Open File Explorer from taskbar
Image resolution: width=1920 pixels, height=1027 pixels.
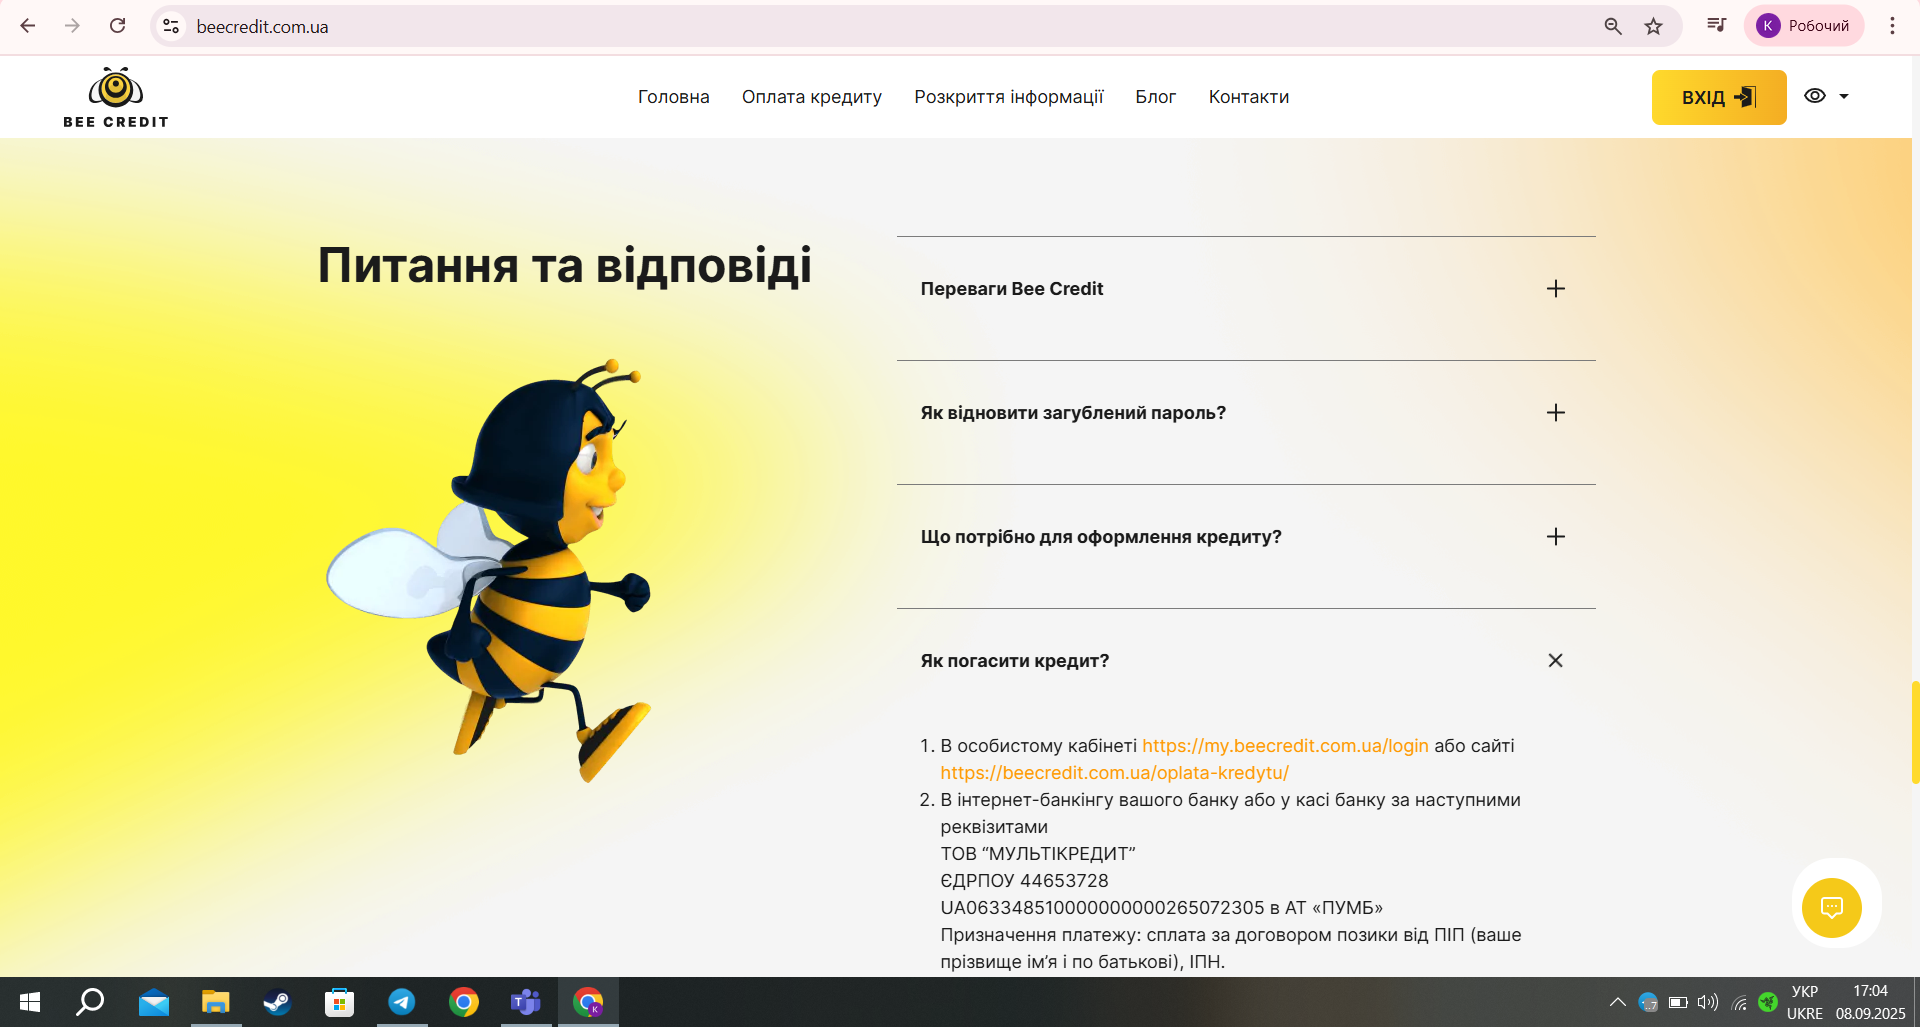click(x=215, y=1002)
